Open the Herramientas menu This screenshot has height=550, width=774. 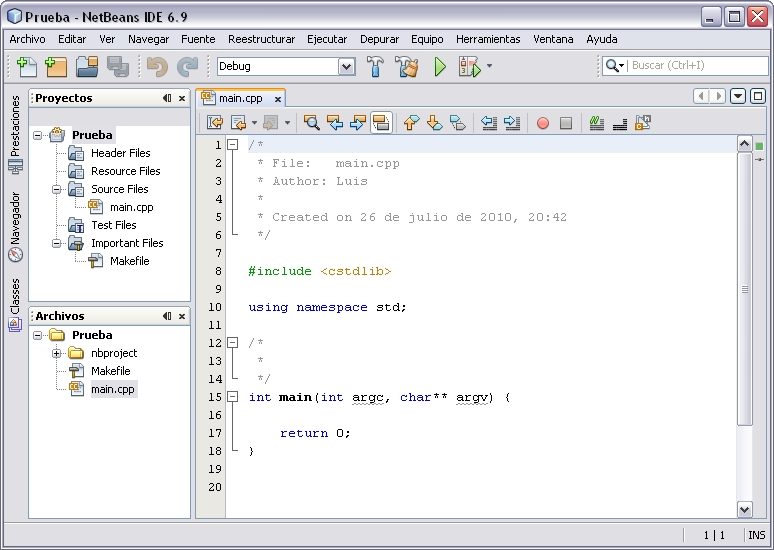click(488, 39)
